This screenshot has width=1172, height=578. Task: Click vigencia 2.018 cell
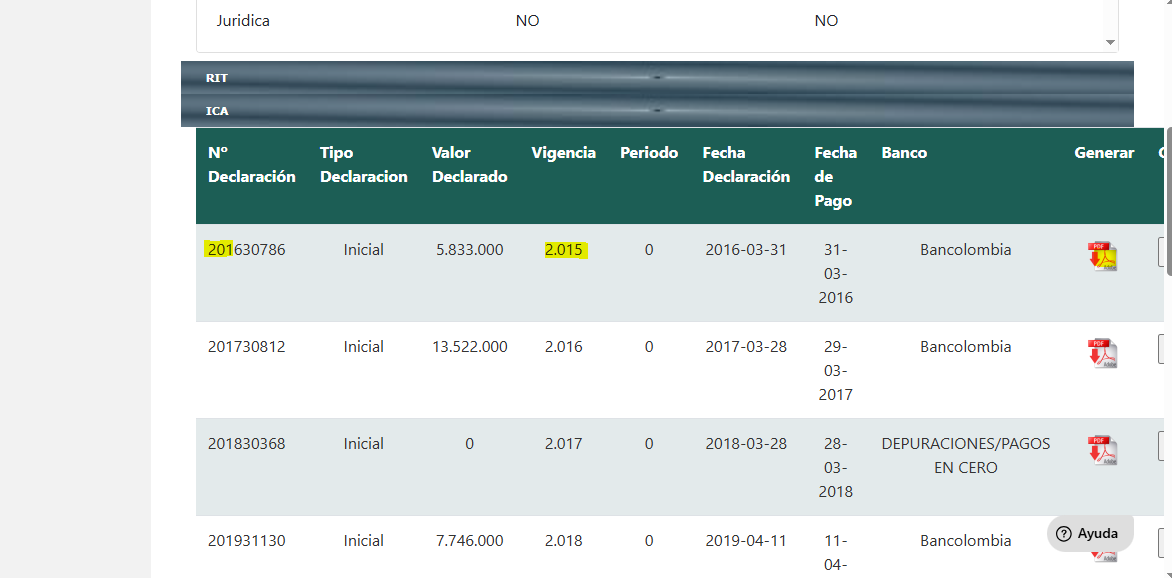tap(564, 541)
